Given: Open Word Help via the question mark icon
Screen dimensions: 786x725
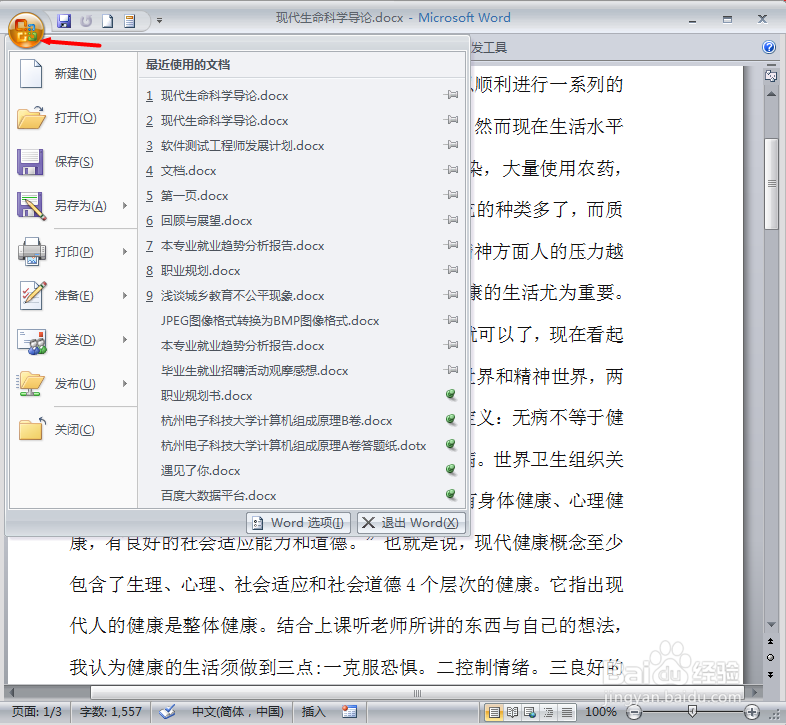Looking at the screenshot, I should click(x=768, y=47).
